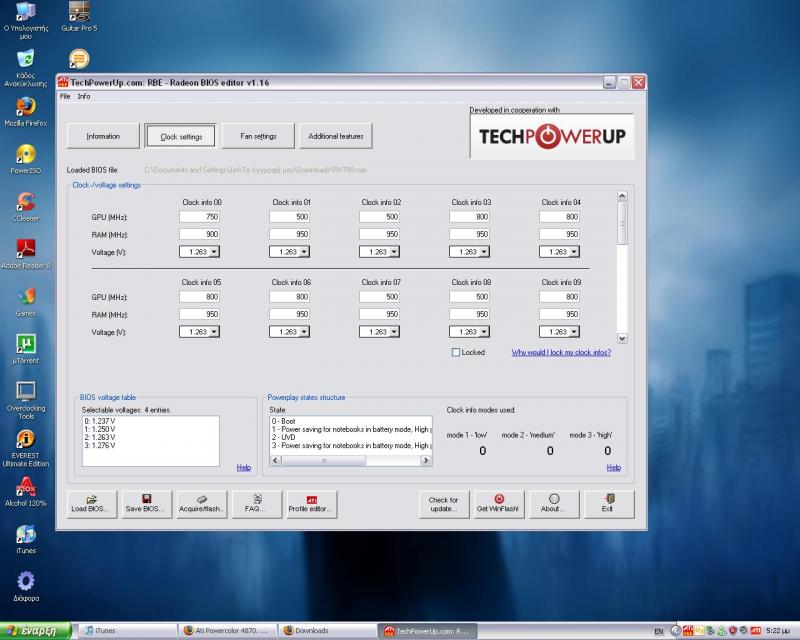This screenshot has height=640, width=800.
Task: Select voltage entry 1: 1.250 V
Action: [100, 429]
